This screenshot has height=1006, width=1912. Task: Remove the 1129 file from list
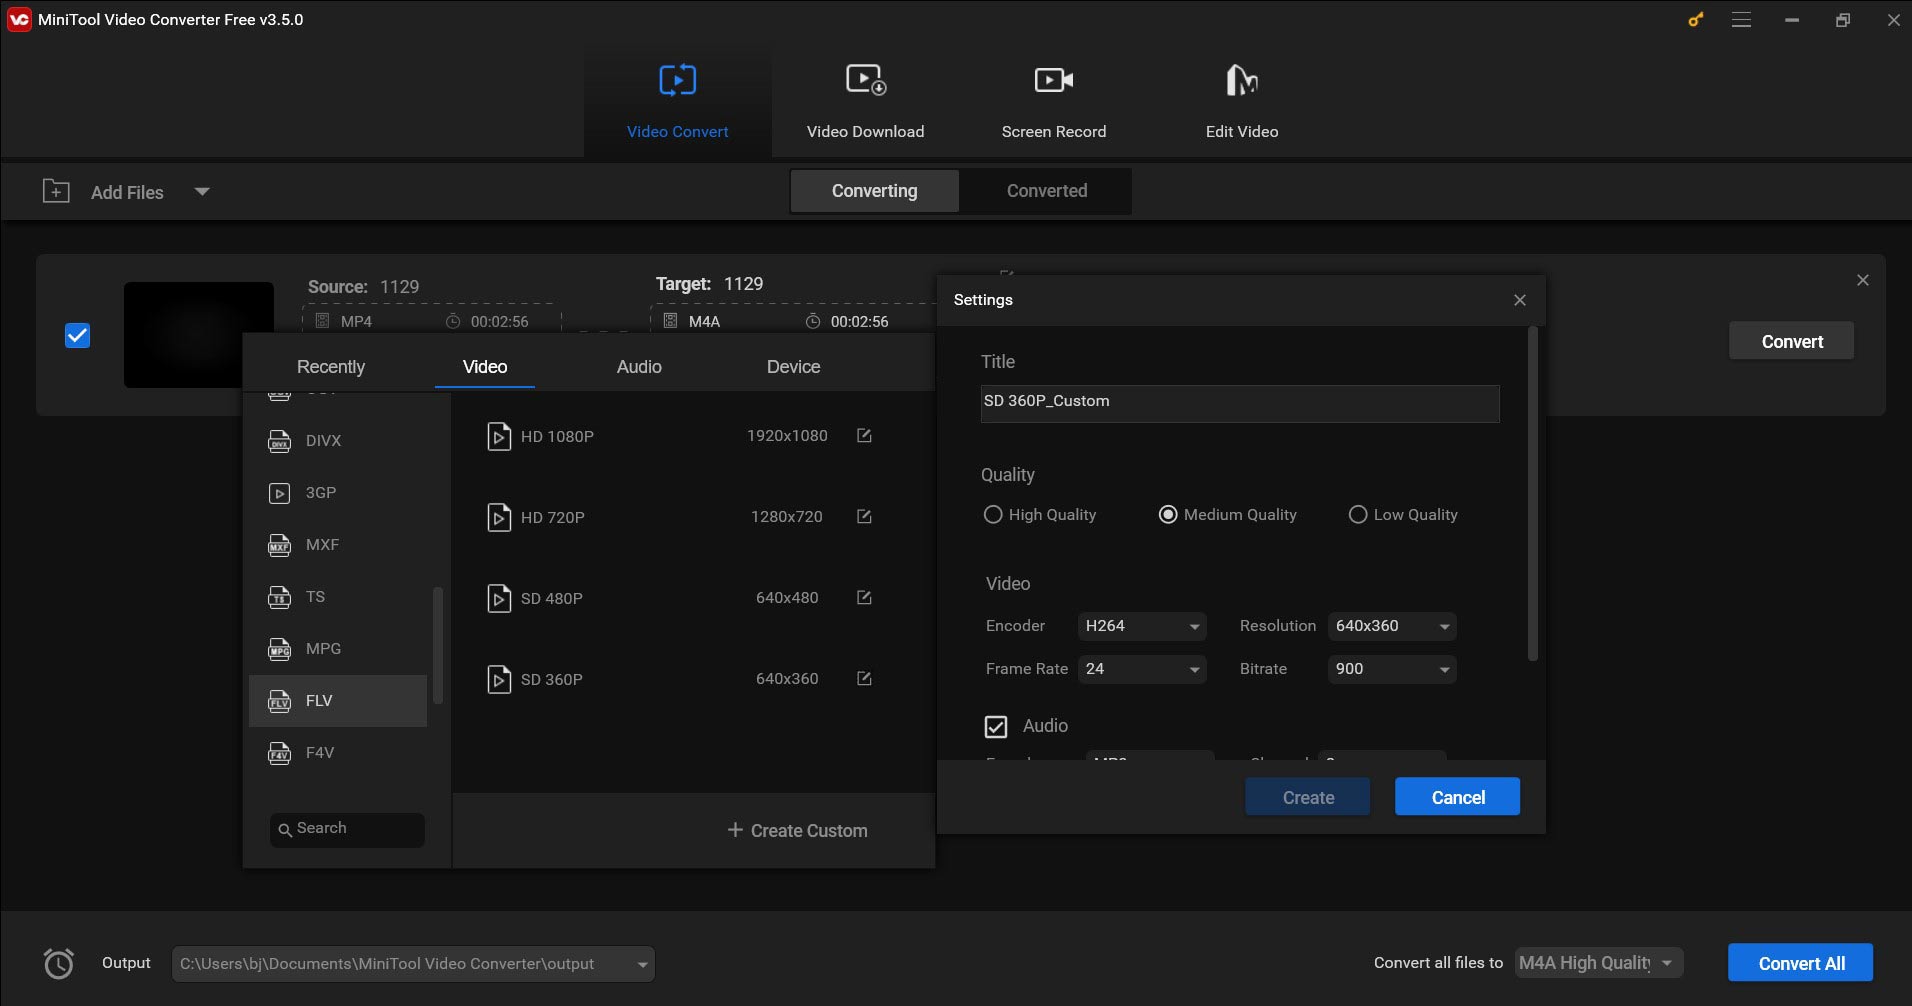pos(1862,280)
